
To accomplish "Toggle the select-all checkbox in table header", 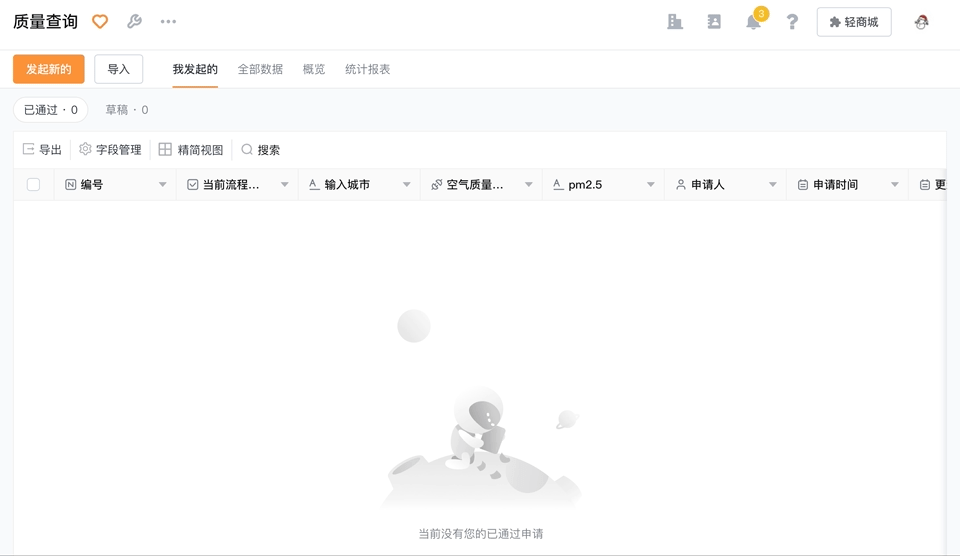I will [34, 184].
